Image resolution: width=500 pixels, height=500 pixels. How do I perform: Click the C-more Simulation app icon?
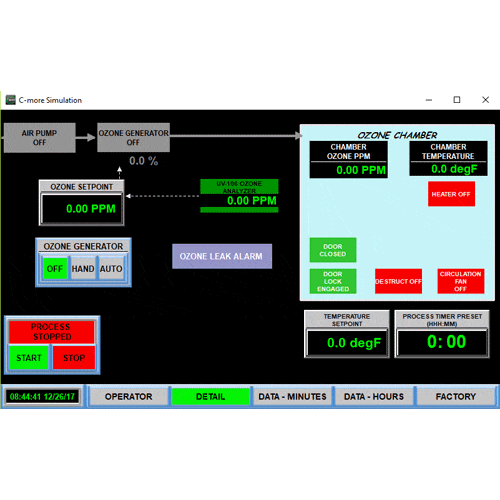[x=10, y=100]
